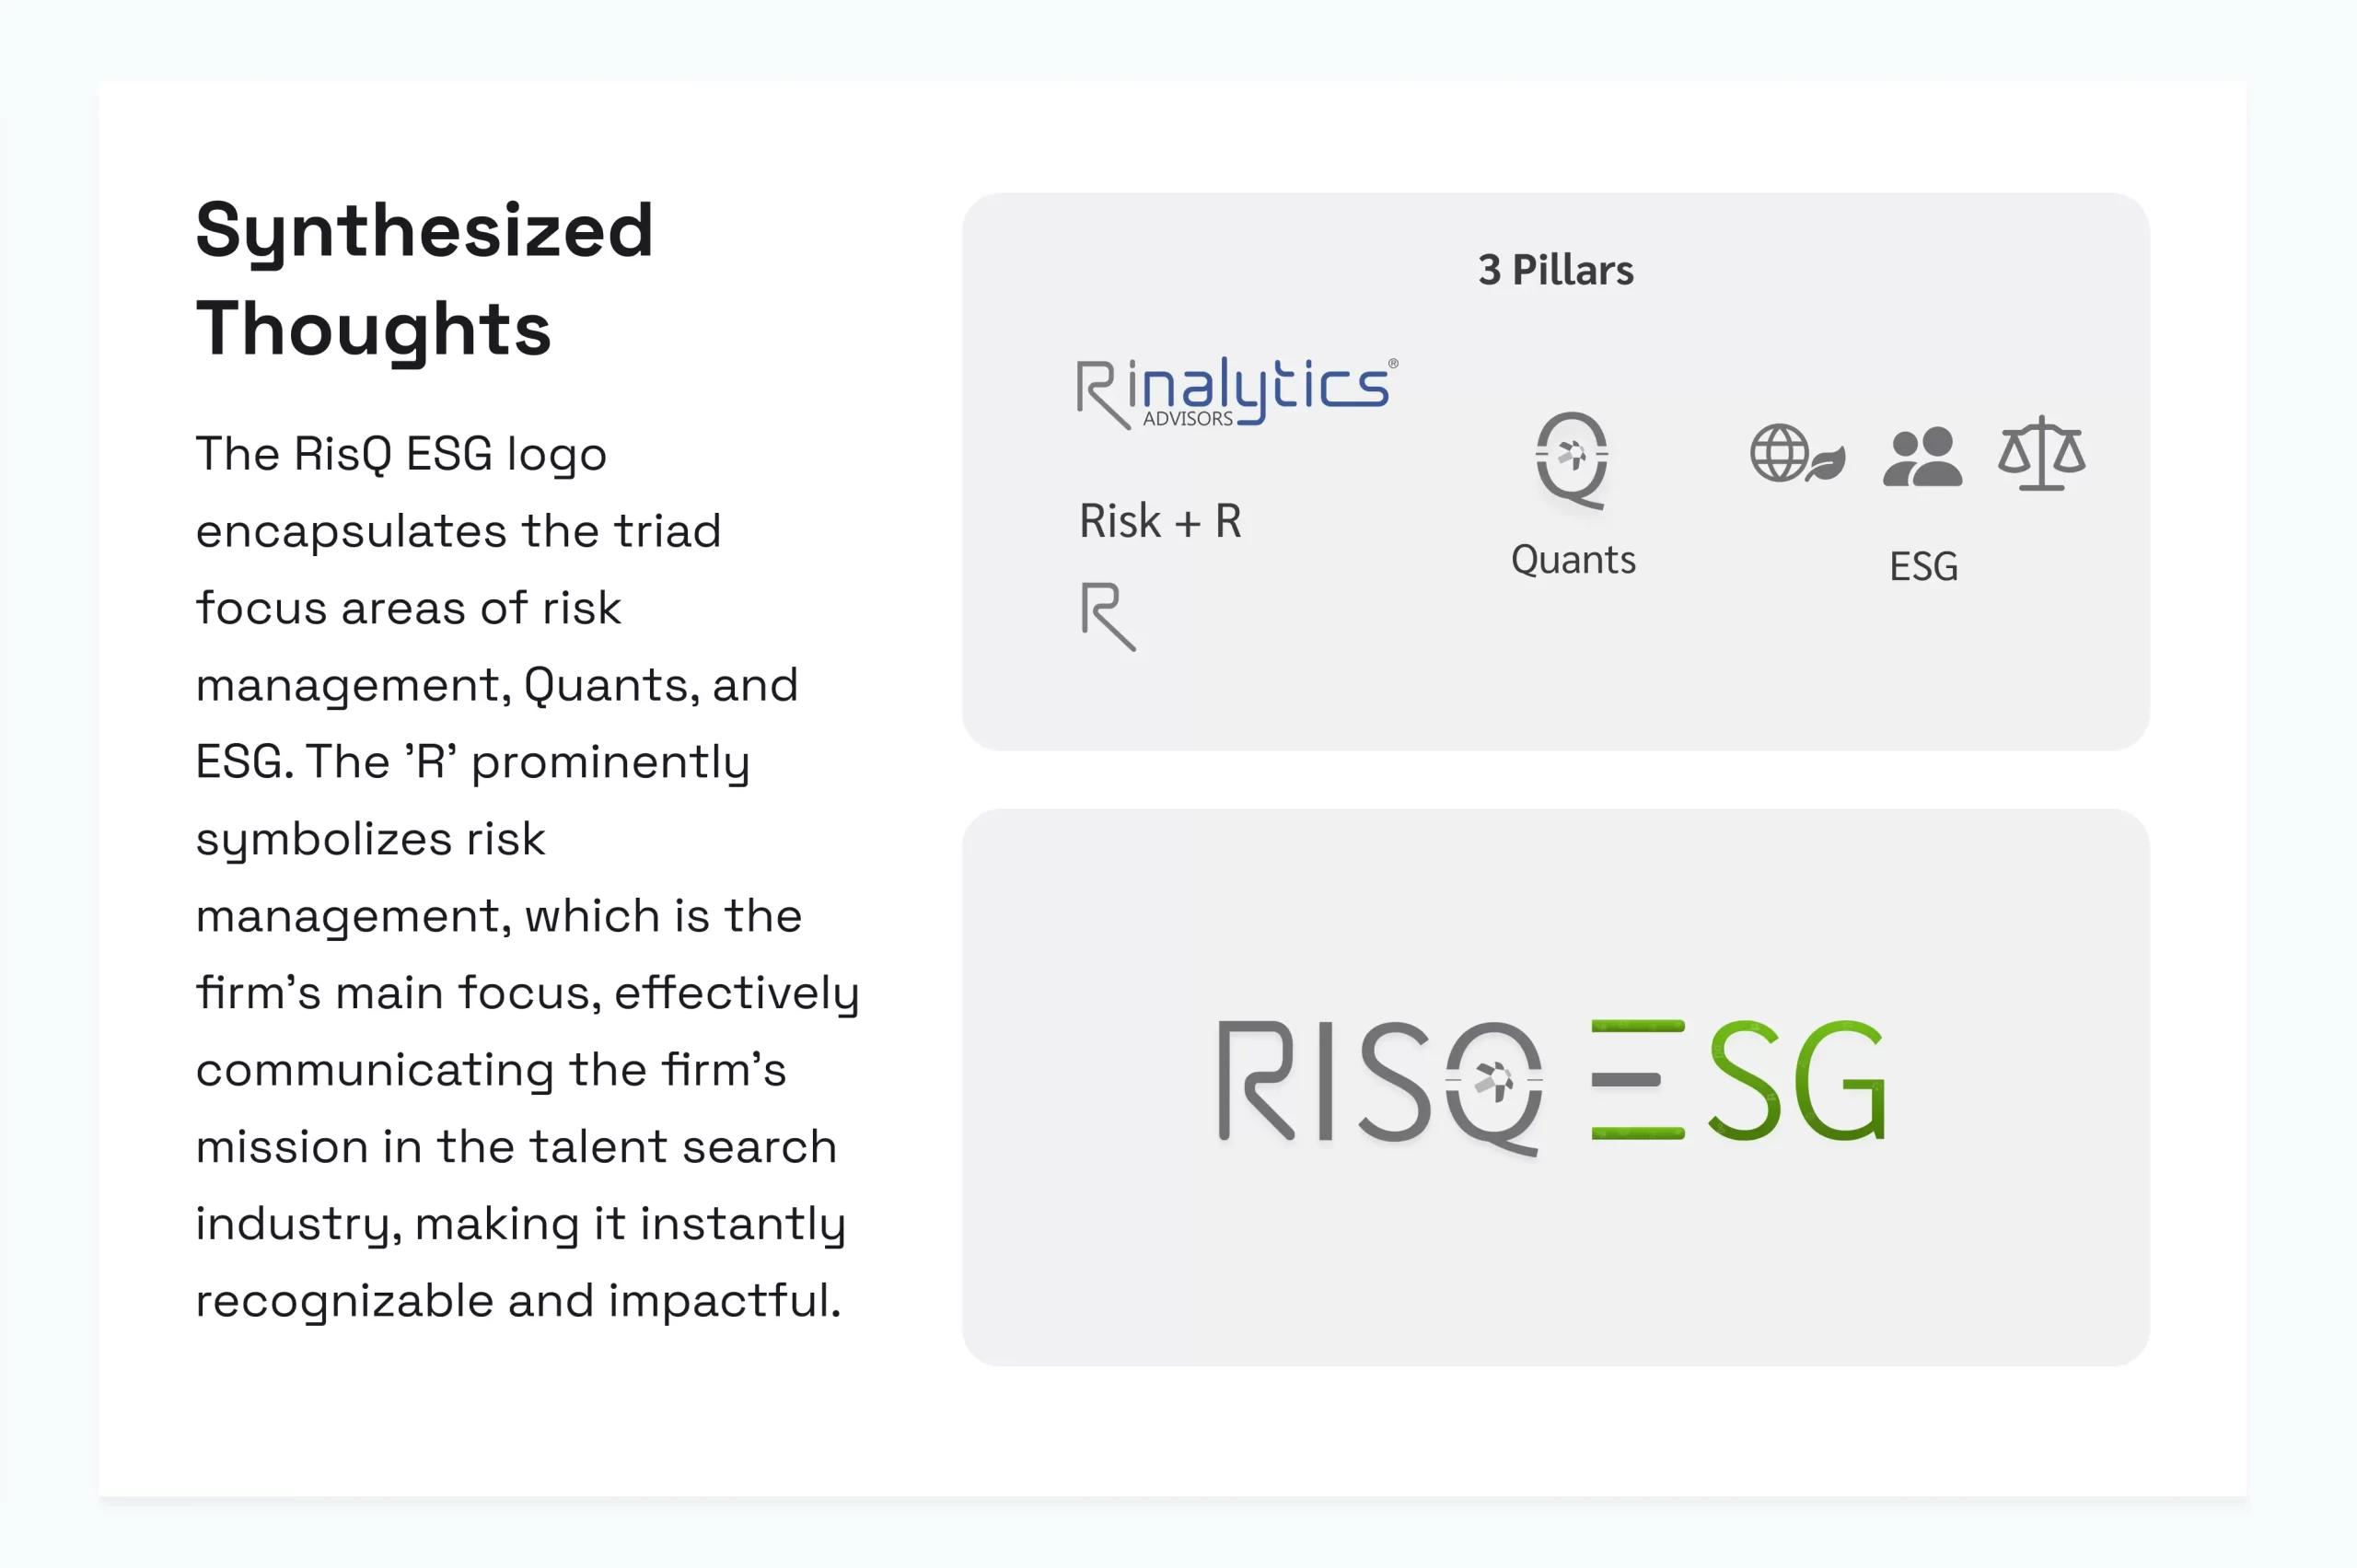Image resolution: width=2357 pixels, height=1568 pixels.
Task: Click the Risk + R label
Action: [1160, 521]
